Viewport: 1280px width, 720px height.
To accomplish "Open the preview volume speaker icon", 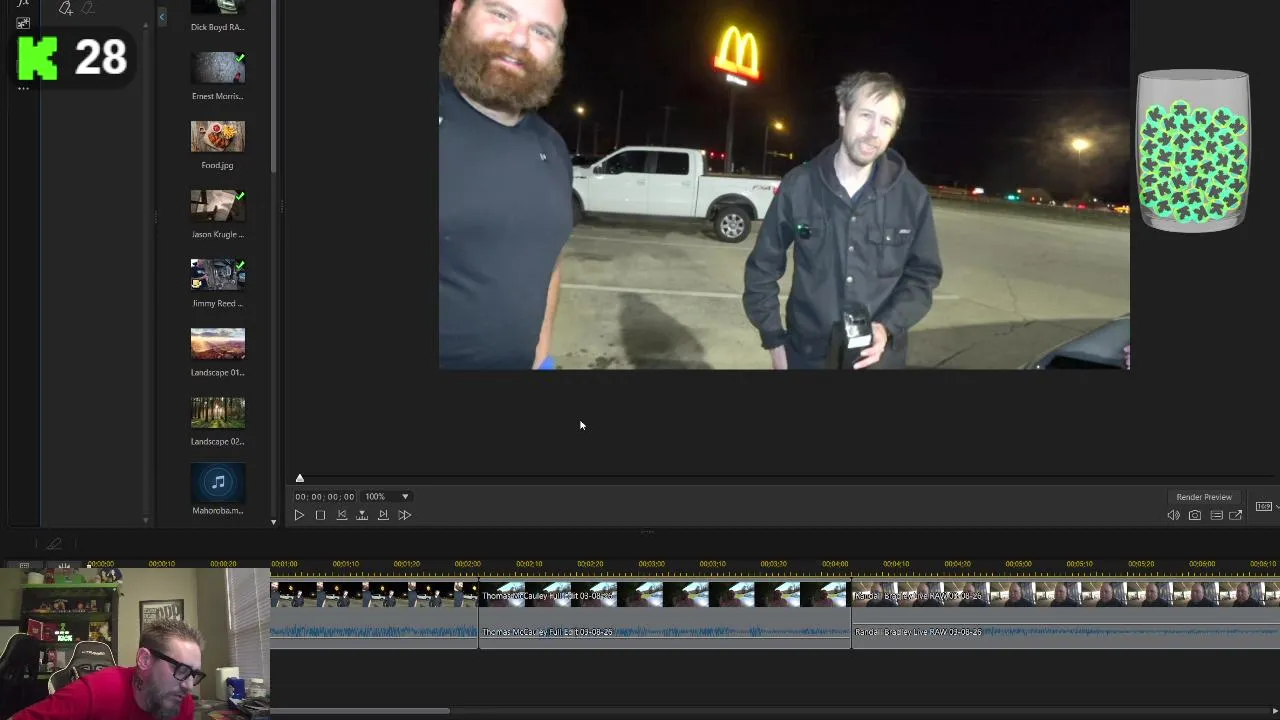I will (x=1173, y=516).
